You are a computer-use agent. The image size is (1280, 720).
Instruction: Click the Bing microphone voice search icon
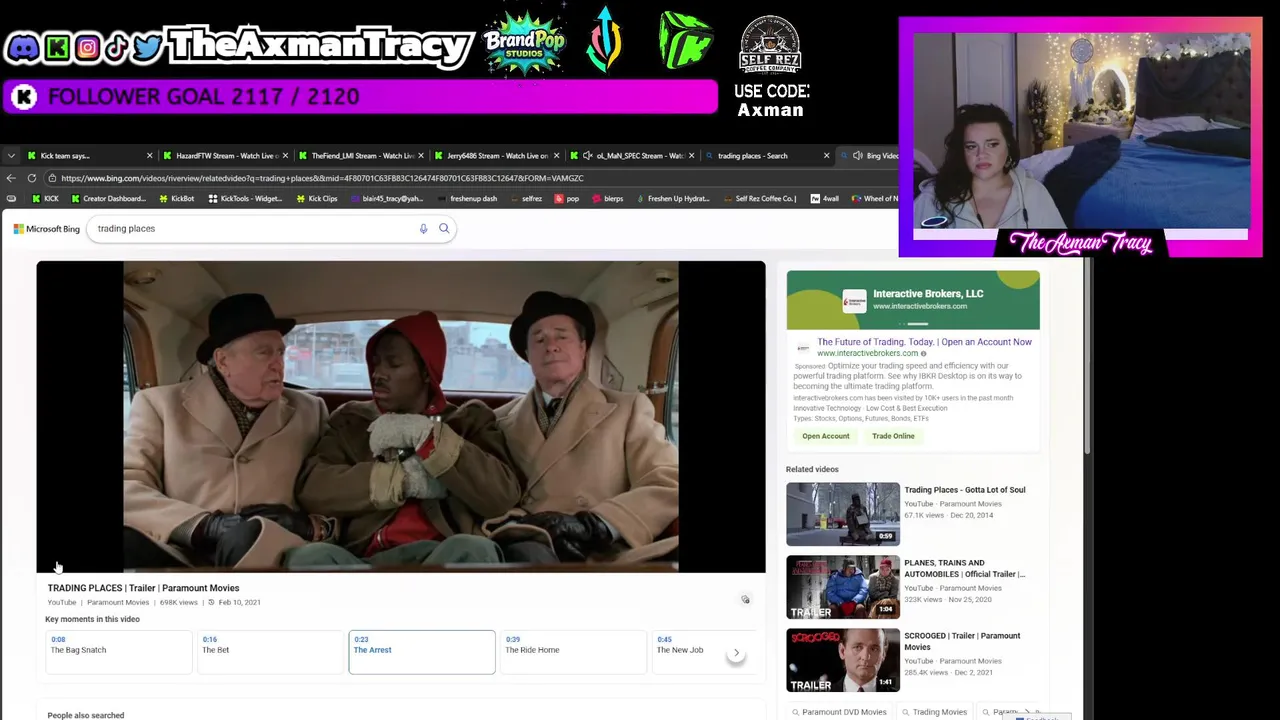pos(423,229)
